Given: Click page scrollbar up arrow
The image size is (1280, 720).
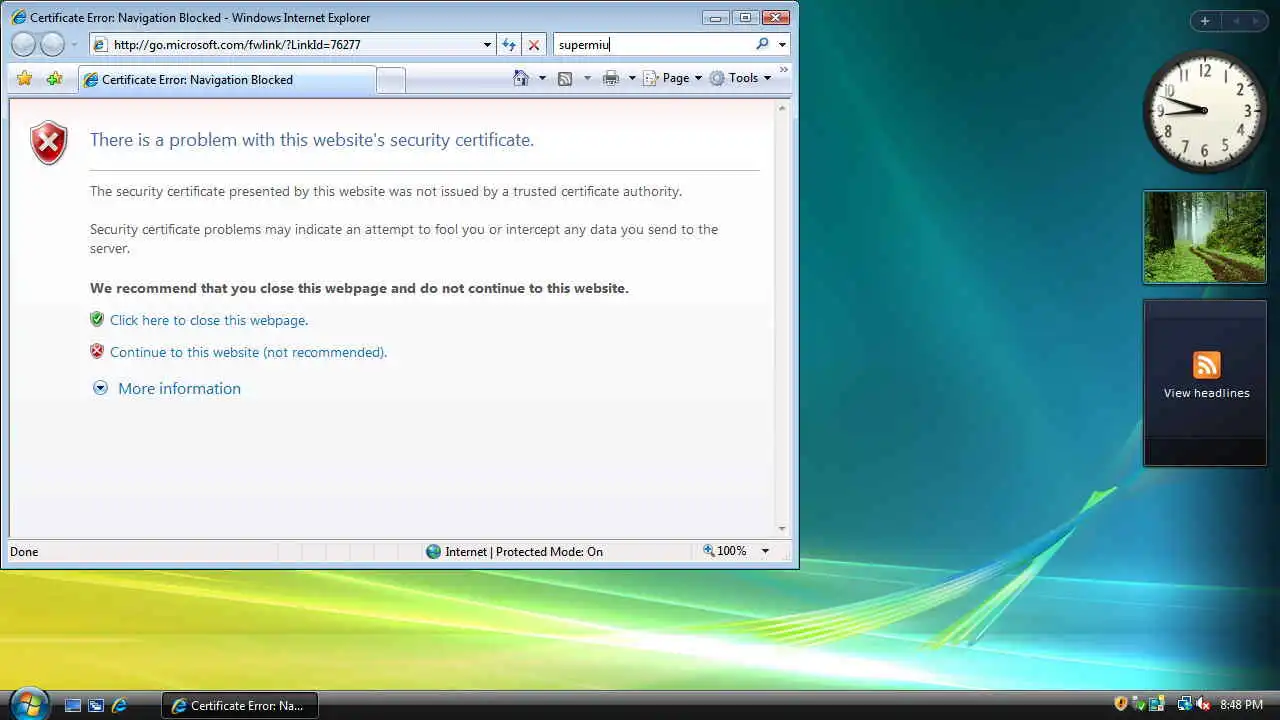Looking at the screenshot, I should tap(783, 107).
